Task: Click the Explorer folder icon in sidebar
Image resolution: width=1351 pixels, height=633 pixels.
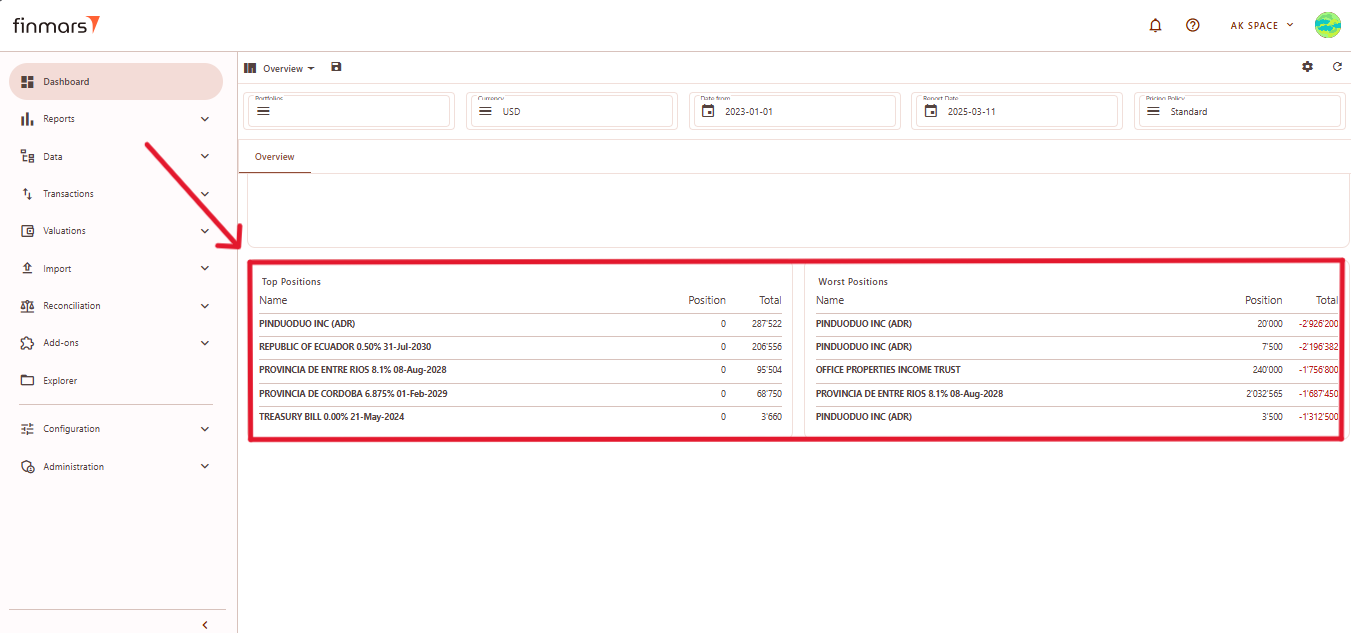Action: pos(28,381)
